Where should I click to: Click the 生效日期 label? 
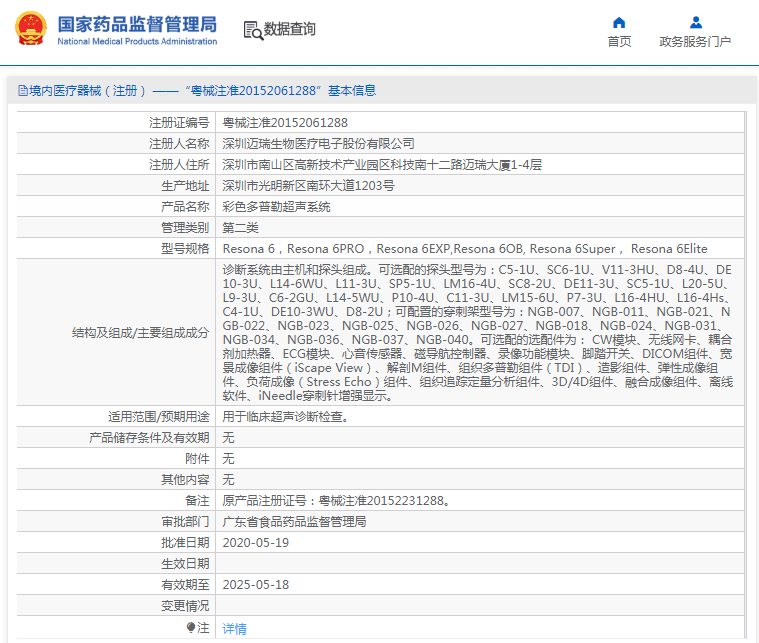[185, 564]
